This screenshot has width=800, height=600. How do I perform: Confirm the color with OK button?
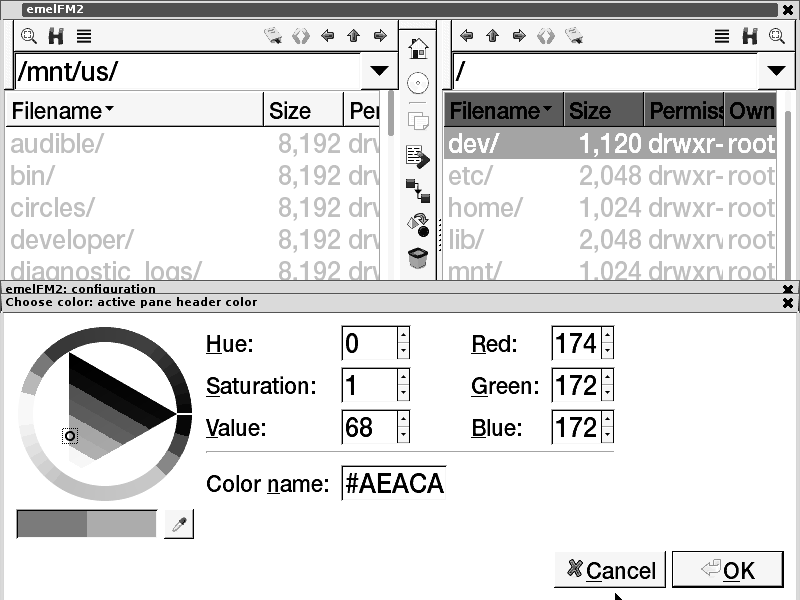click(728, 570)
